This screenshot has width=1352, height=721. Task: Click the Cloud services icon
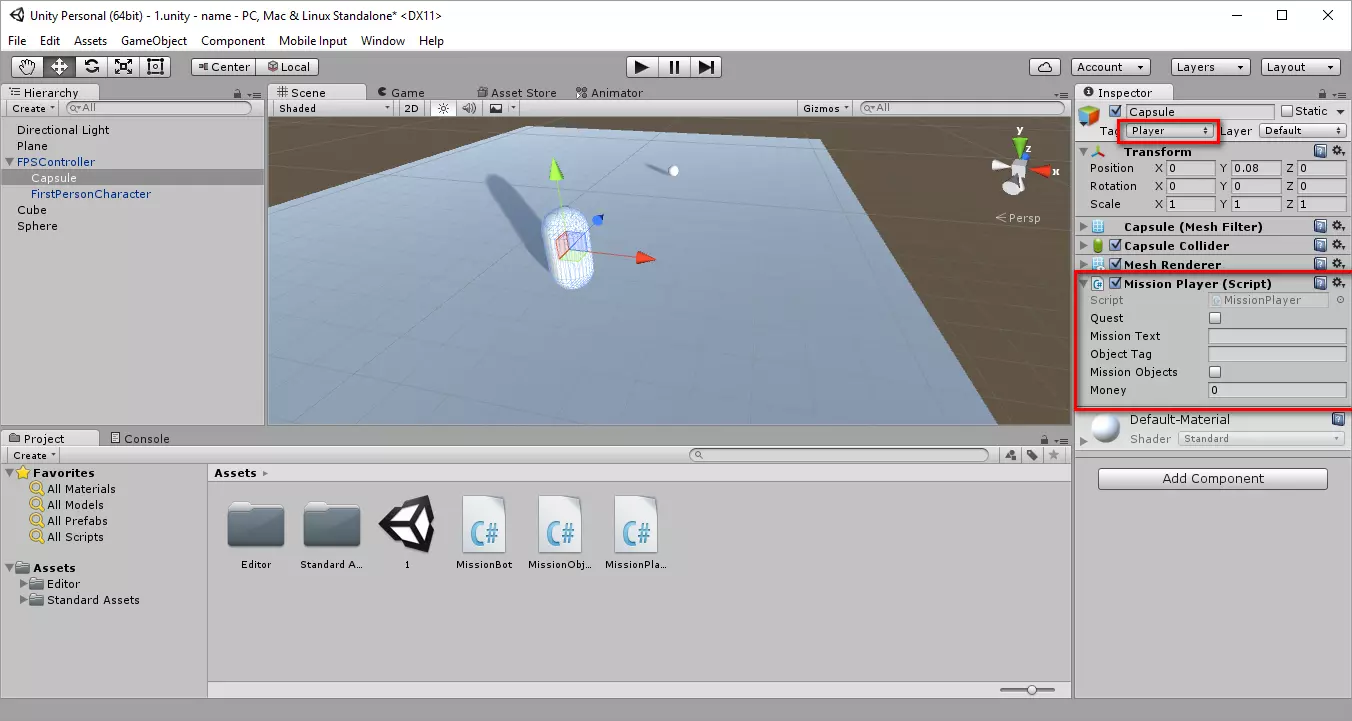point(1045,67)
